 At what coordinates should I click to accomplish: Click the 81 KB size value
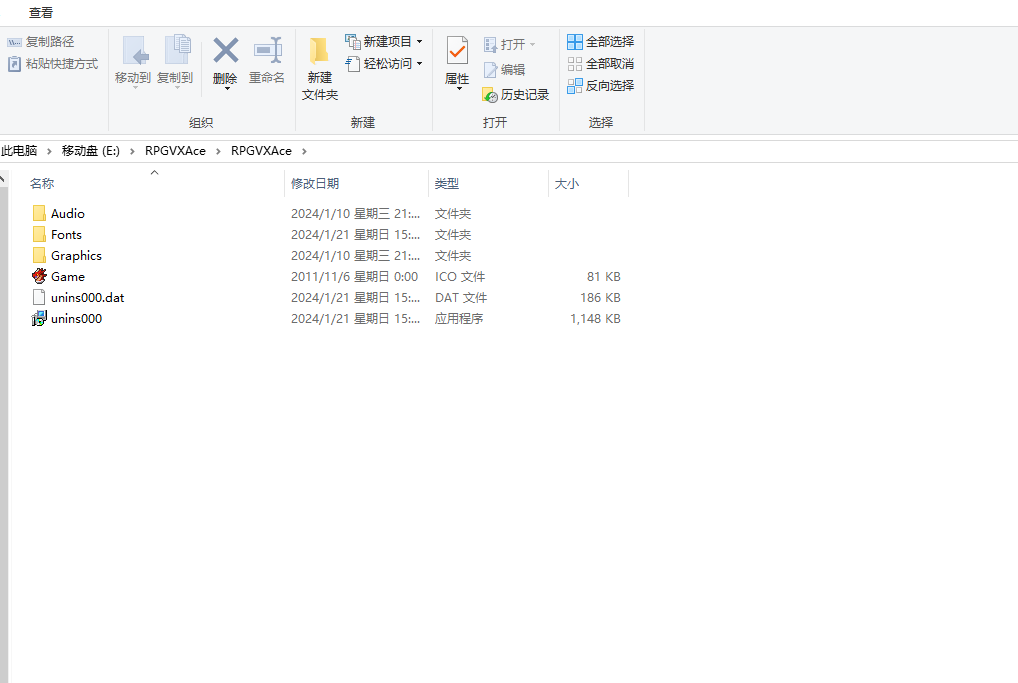click(604, 277)
